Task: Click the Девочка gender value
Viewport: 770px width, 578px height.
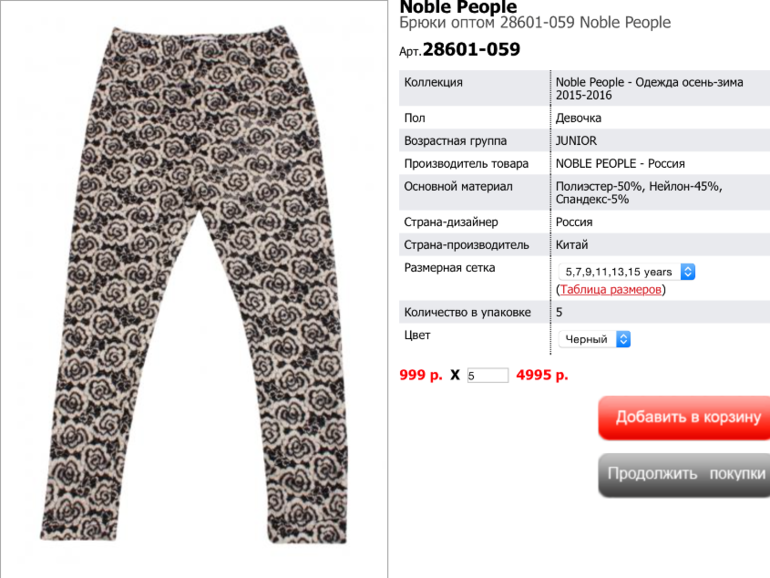Action: coord(578,118)
